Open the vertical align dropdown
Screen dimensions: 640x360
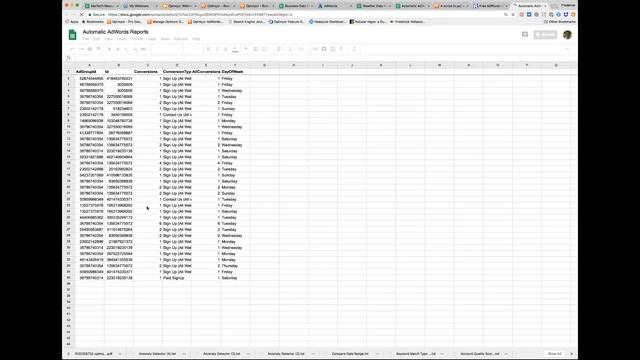[x=291, y=49]
